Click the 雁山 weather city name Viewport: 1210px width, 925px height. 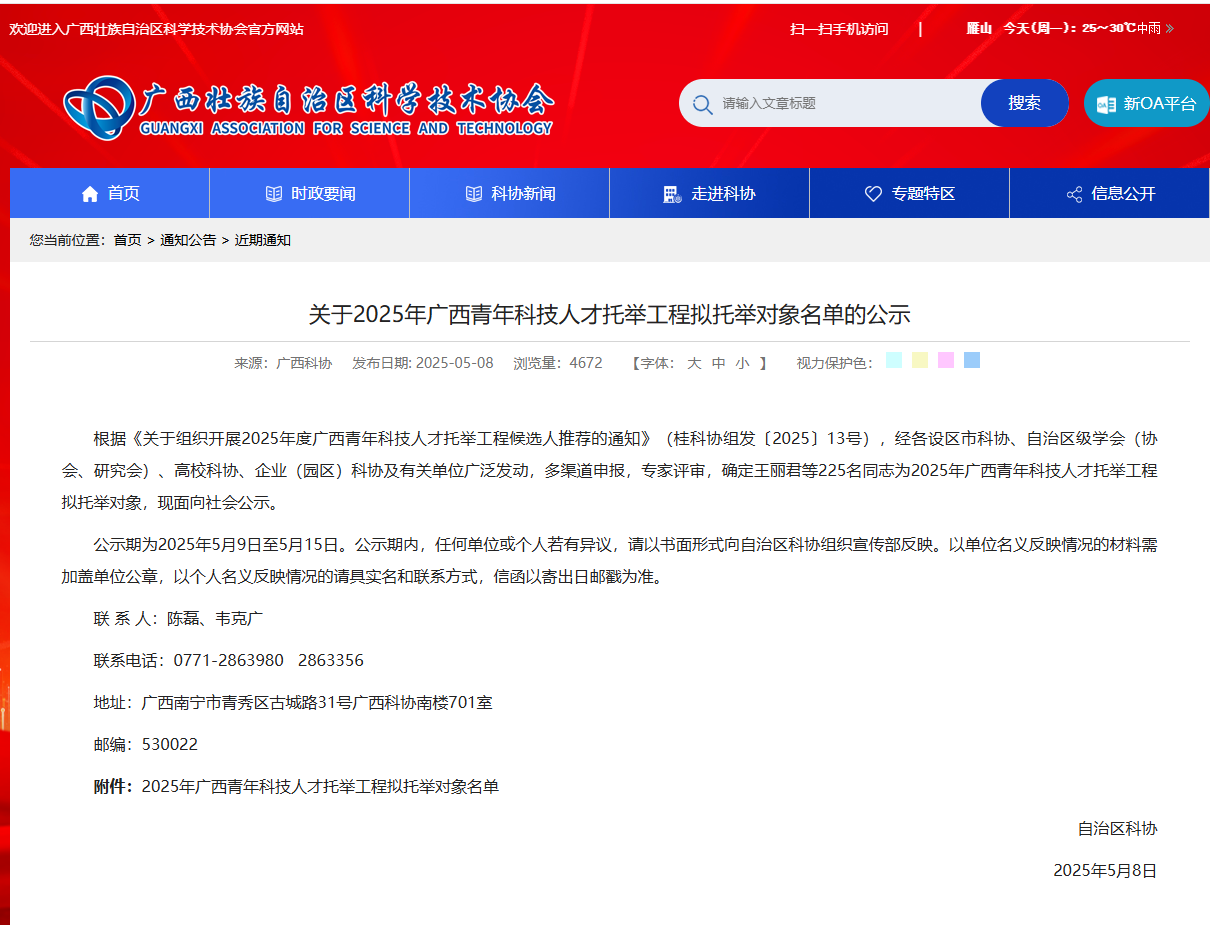point(979,29)
